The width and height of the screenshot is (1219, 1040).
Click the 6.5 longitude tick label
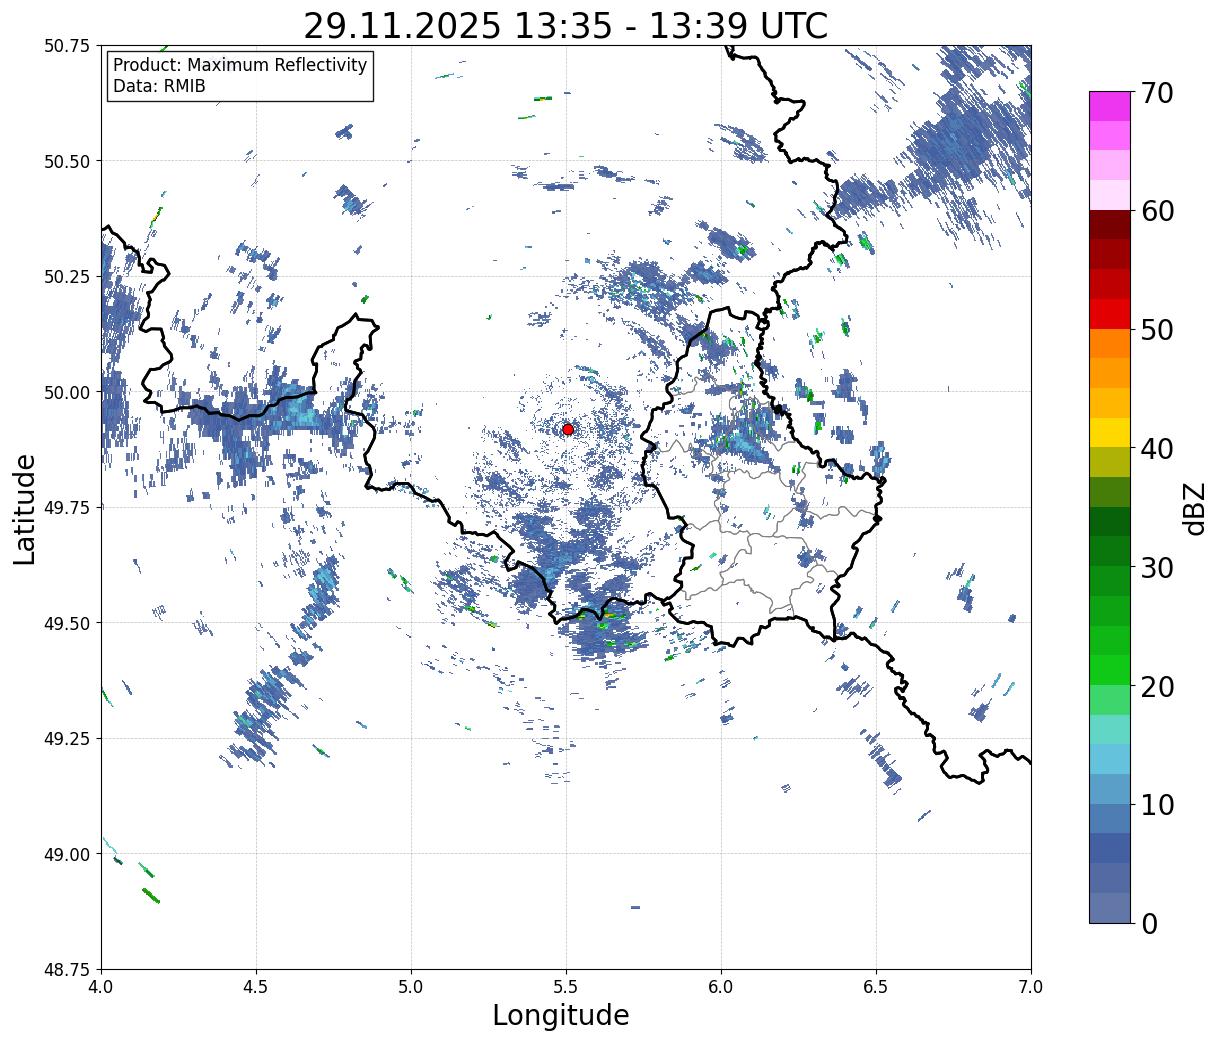[x=876, y=987]
